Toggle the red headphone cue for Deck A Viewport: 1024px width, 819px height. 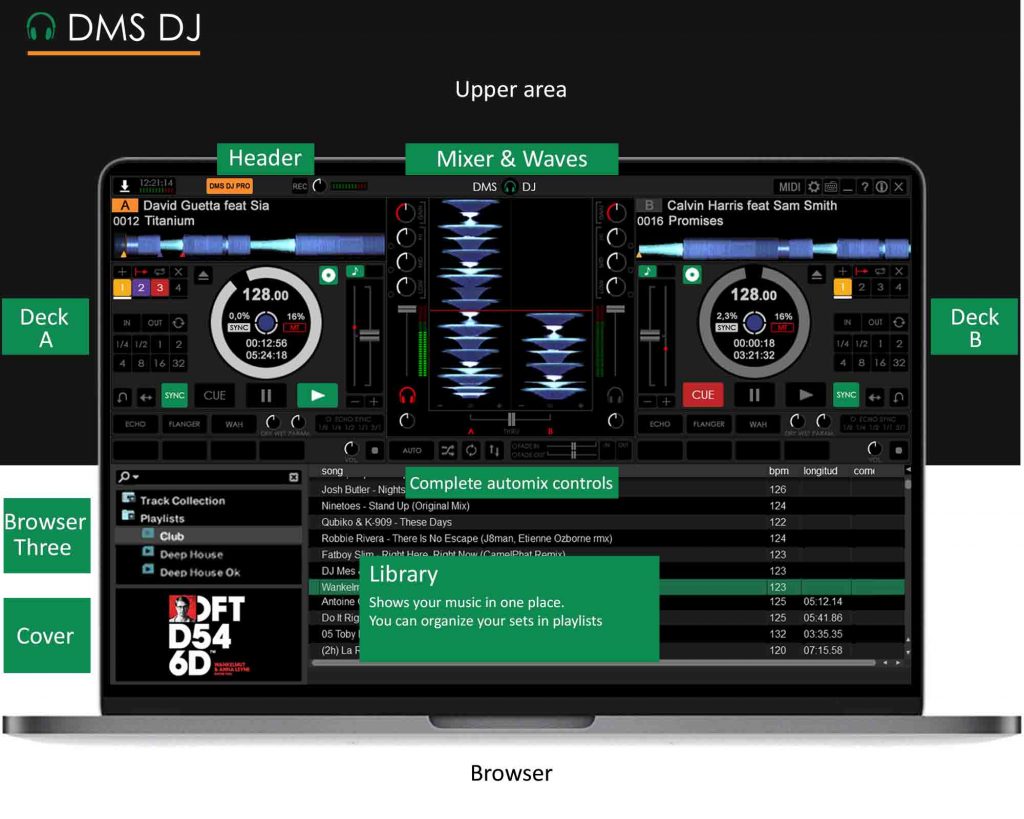pos(407,395)
